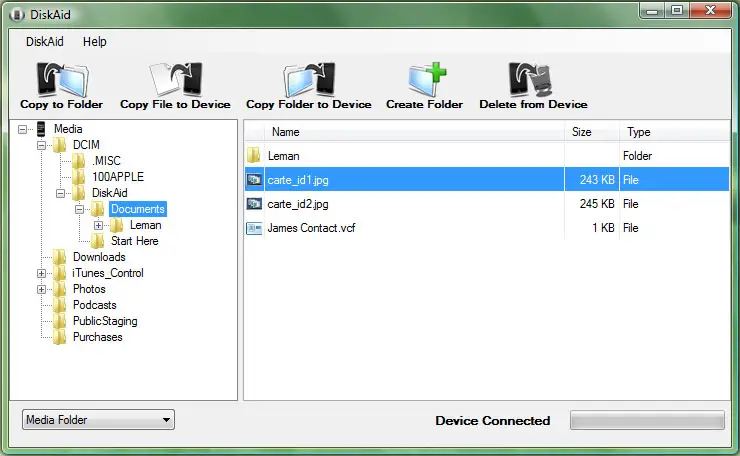Screen dimensions: 740x456
Task: Select the Leman folder name in file list
Action: (x=284, y=156)
